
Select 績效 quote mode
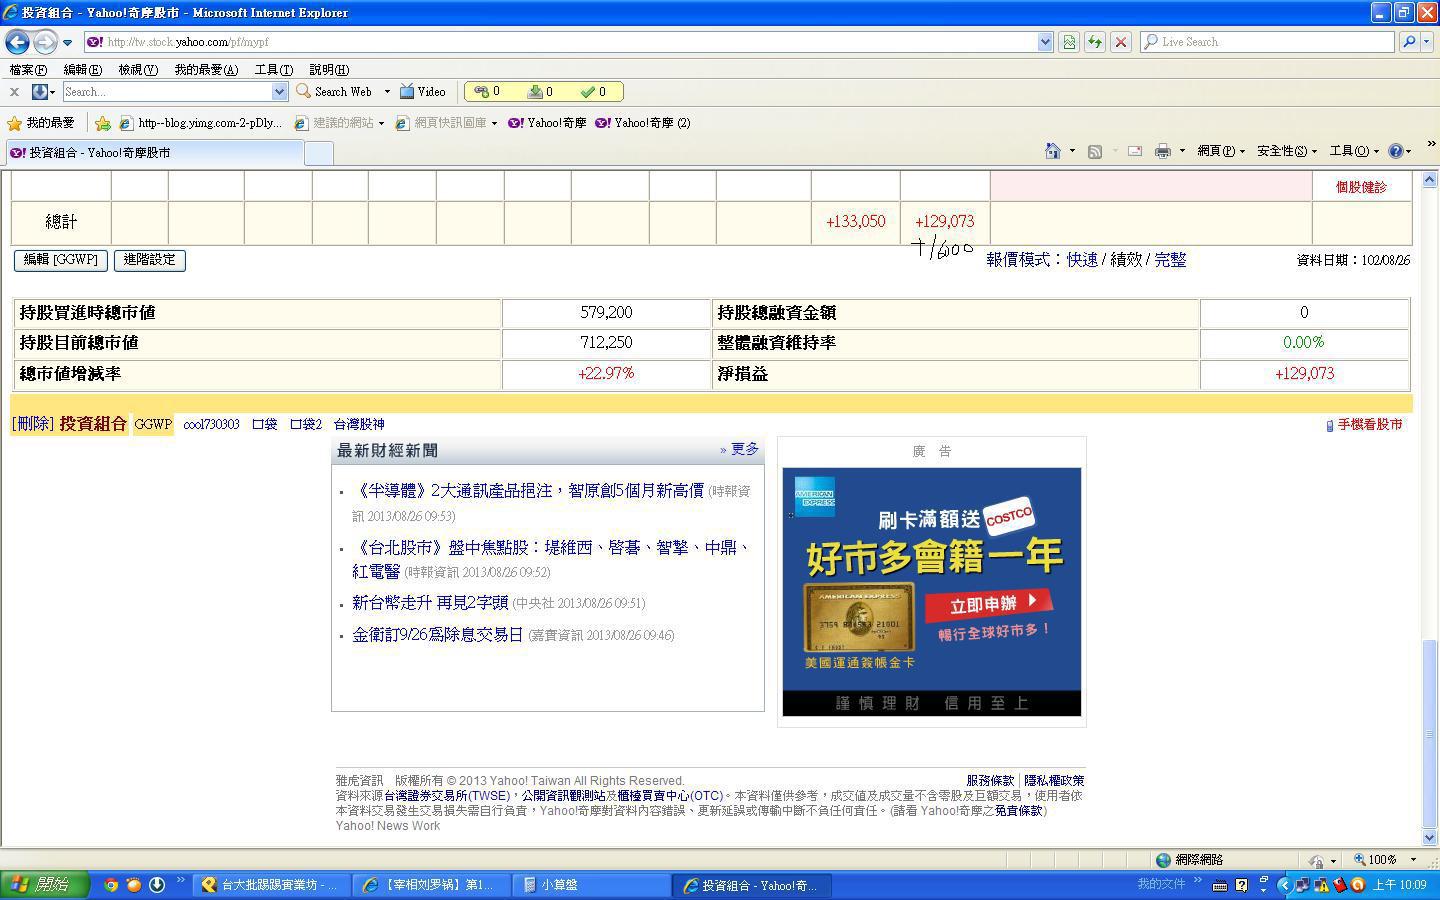tap(1126, 260)
